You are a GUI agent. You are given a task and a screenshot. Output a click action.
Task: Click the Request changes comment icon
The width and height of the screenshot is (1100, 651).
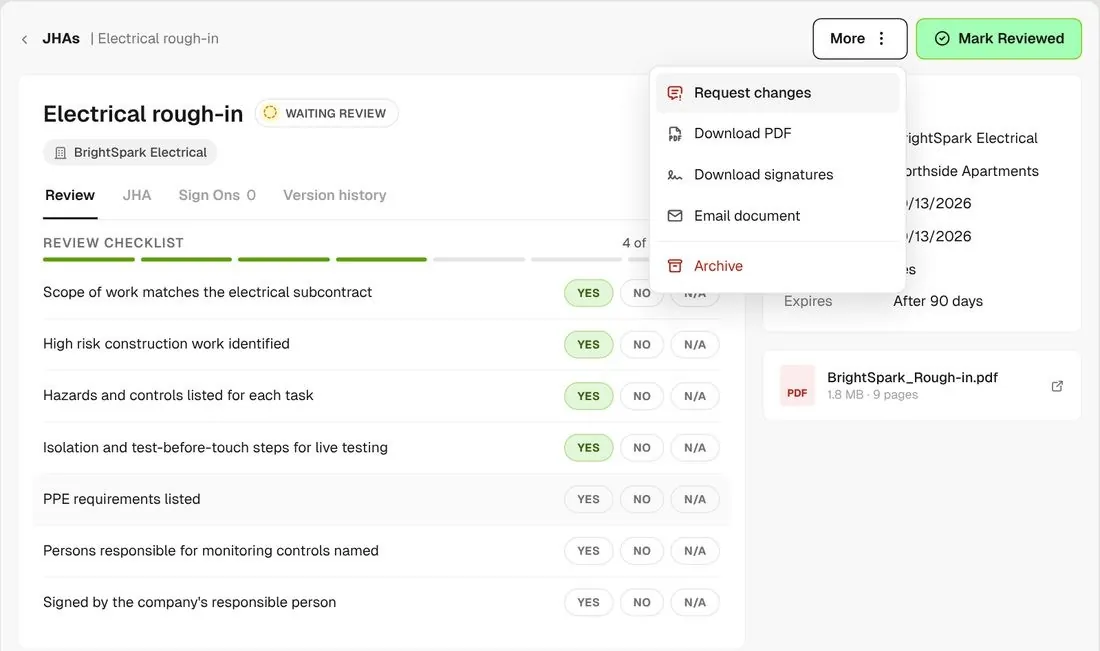pos(675,93)
